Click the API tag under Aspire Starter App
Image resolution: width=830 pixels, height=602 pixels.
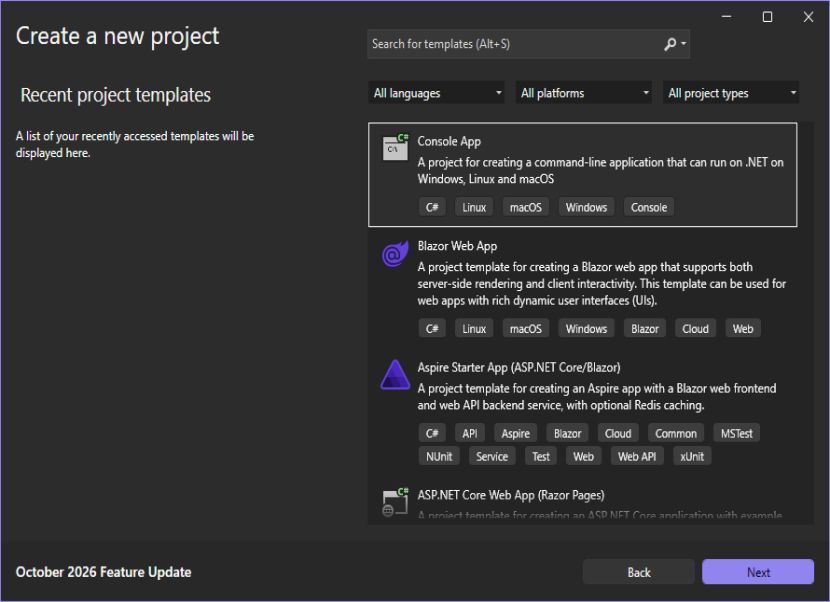470,434
